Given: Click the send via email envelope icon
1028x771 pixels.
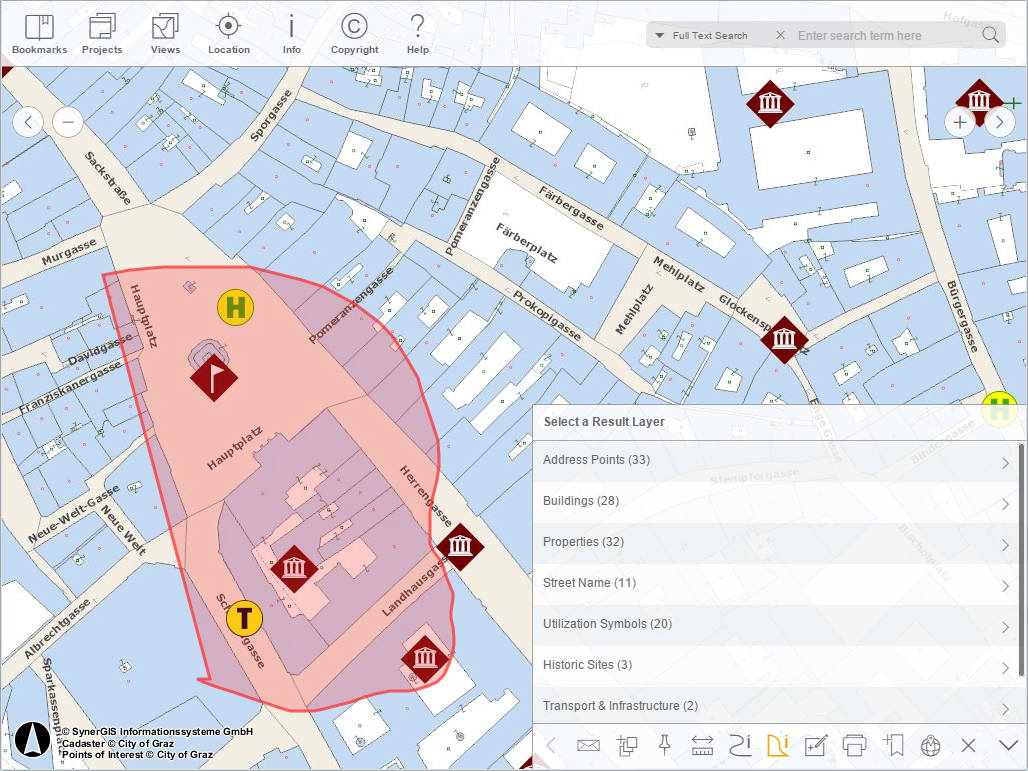Looking at the screenshot, I should (588, 745).
